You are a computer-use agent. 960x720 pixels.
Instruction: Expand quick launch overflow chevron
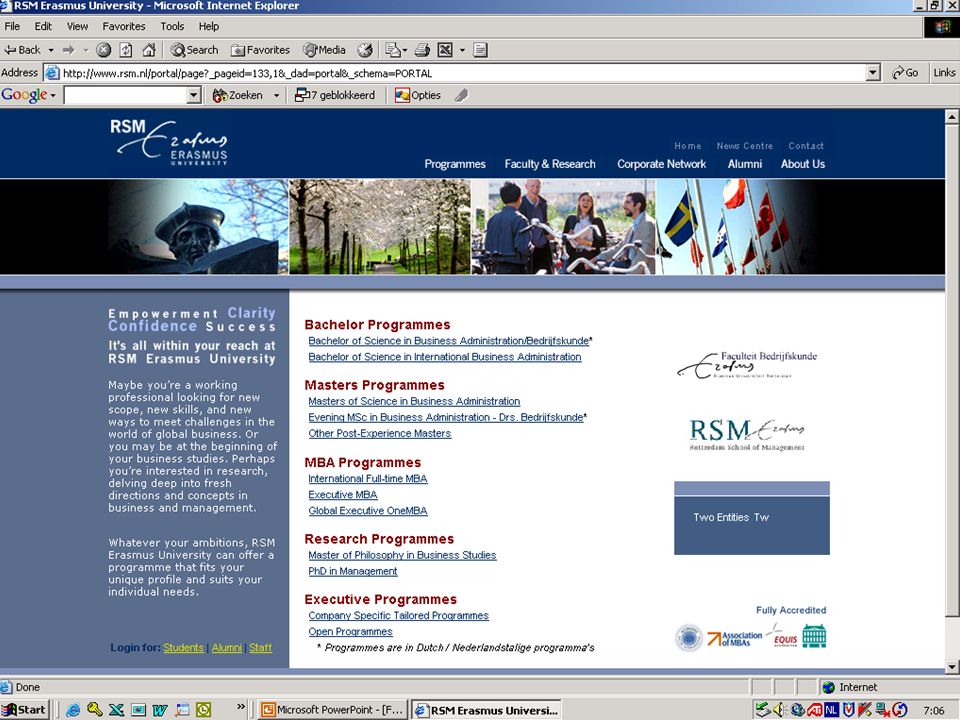[241, 707]
